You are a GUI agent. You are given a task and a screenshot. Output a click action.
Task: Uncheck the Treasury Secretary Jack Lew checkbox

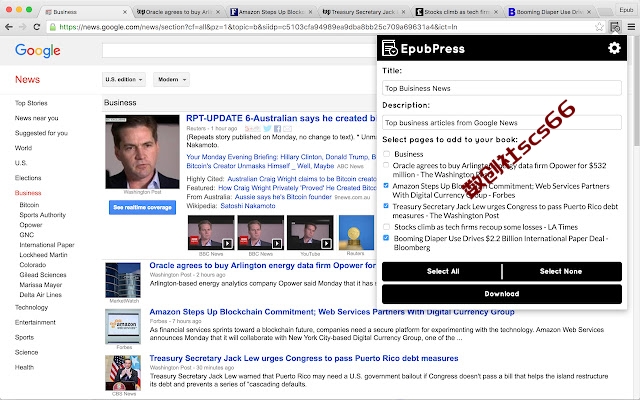[x=386, y=206]
